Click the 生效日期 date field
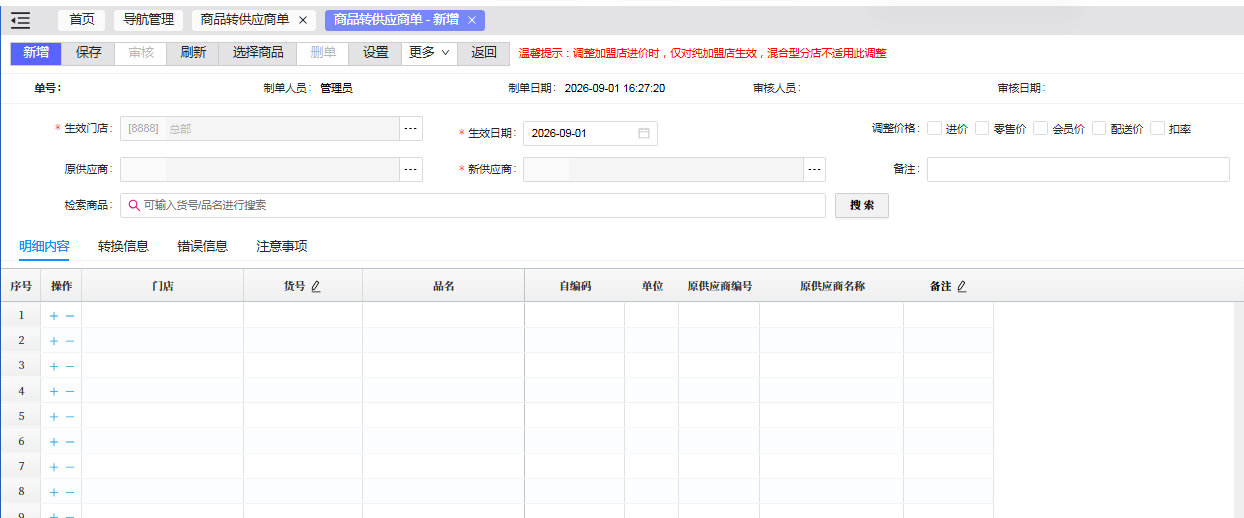This screenshot has width=1244, height=518. pos(590,133)
